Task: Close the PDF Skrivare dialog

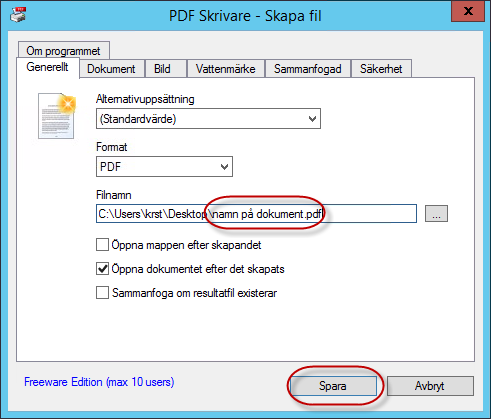Action: click(x=468, y=11)
